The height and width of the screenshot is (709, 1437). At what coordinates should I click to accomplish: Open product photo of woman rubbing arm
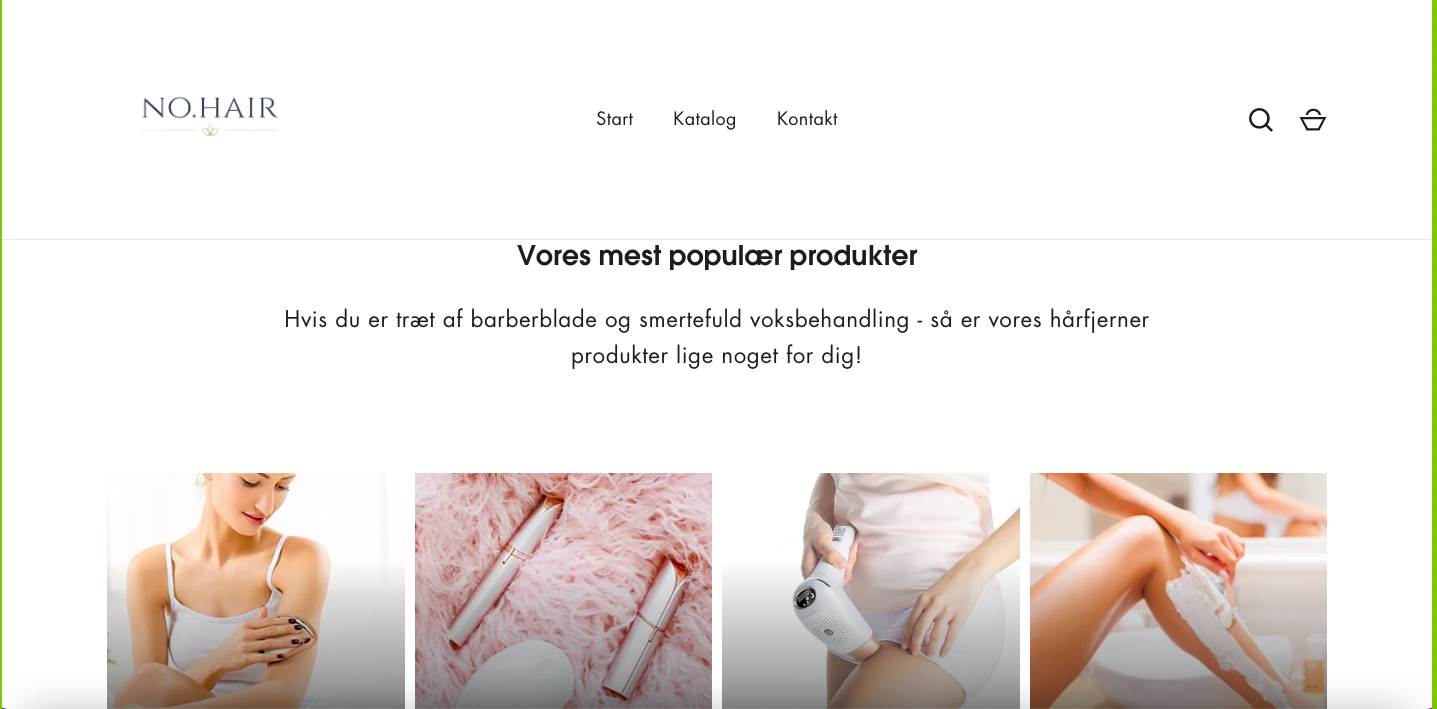(256, 591)
